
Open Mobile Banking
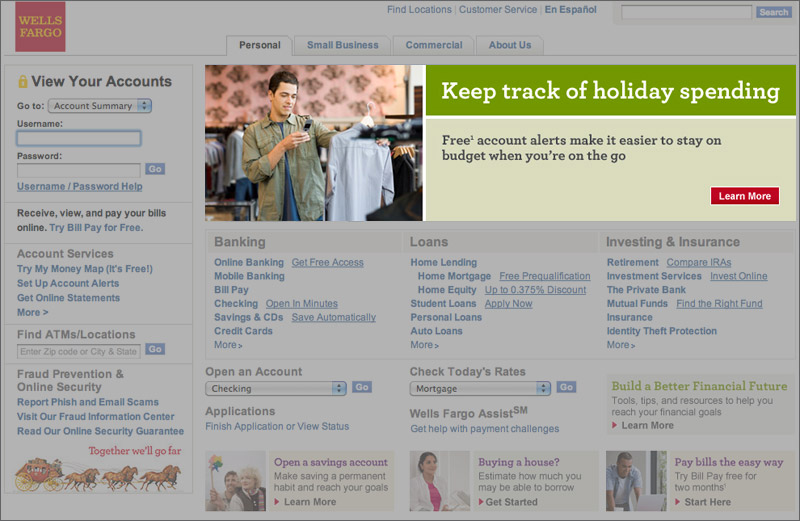tap(249, 276)
